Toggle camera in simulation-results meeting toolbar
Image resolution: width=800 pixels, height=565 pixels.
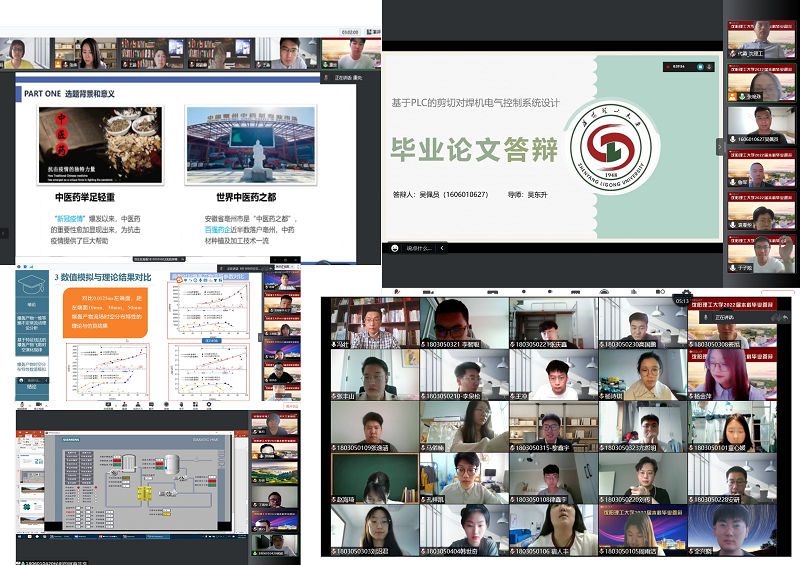(x=38, y=404)
